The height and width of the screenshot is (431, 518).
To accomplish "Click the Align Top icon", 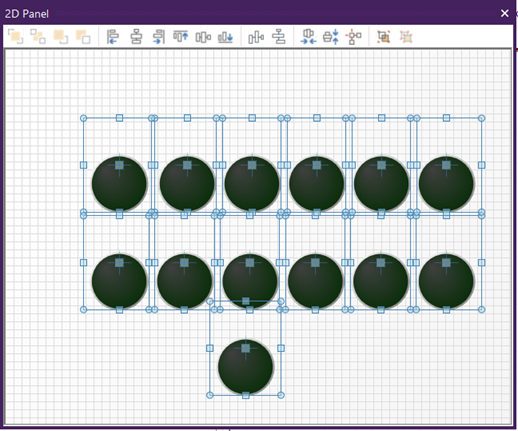I will click(180, 36).
